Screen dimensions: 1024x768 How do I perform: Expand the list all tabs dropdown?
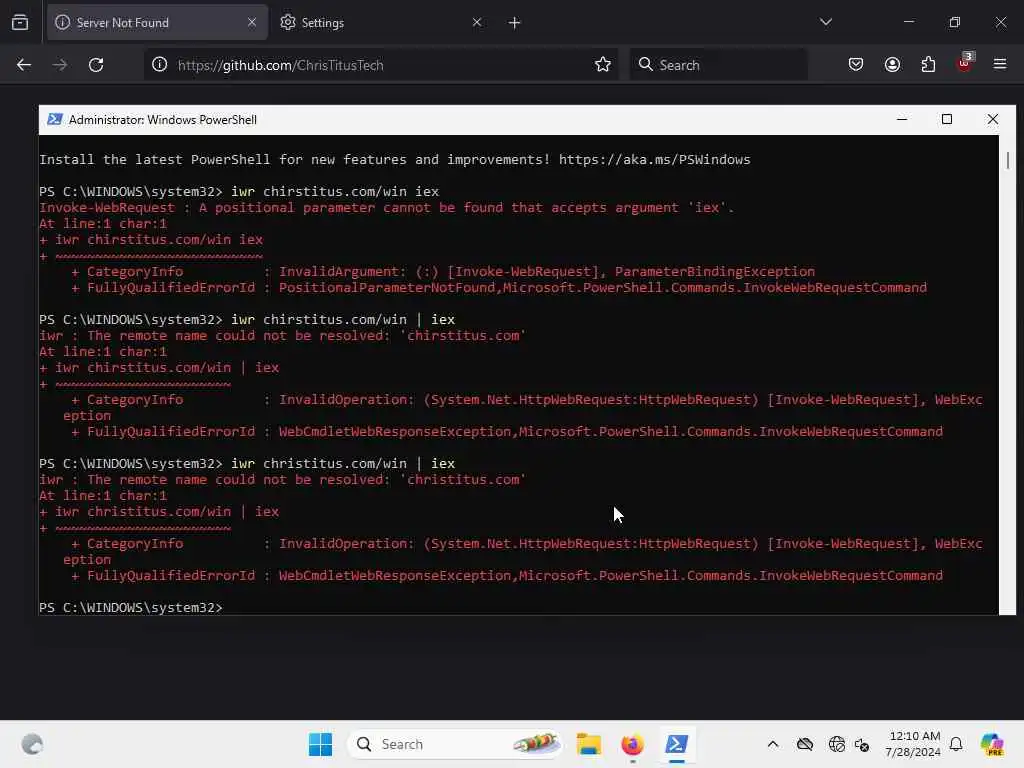coord(826,22)
